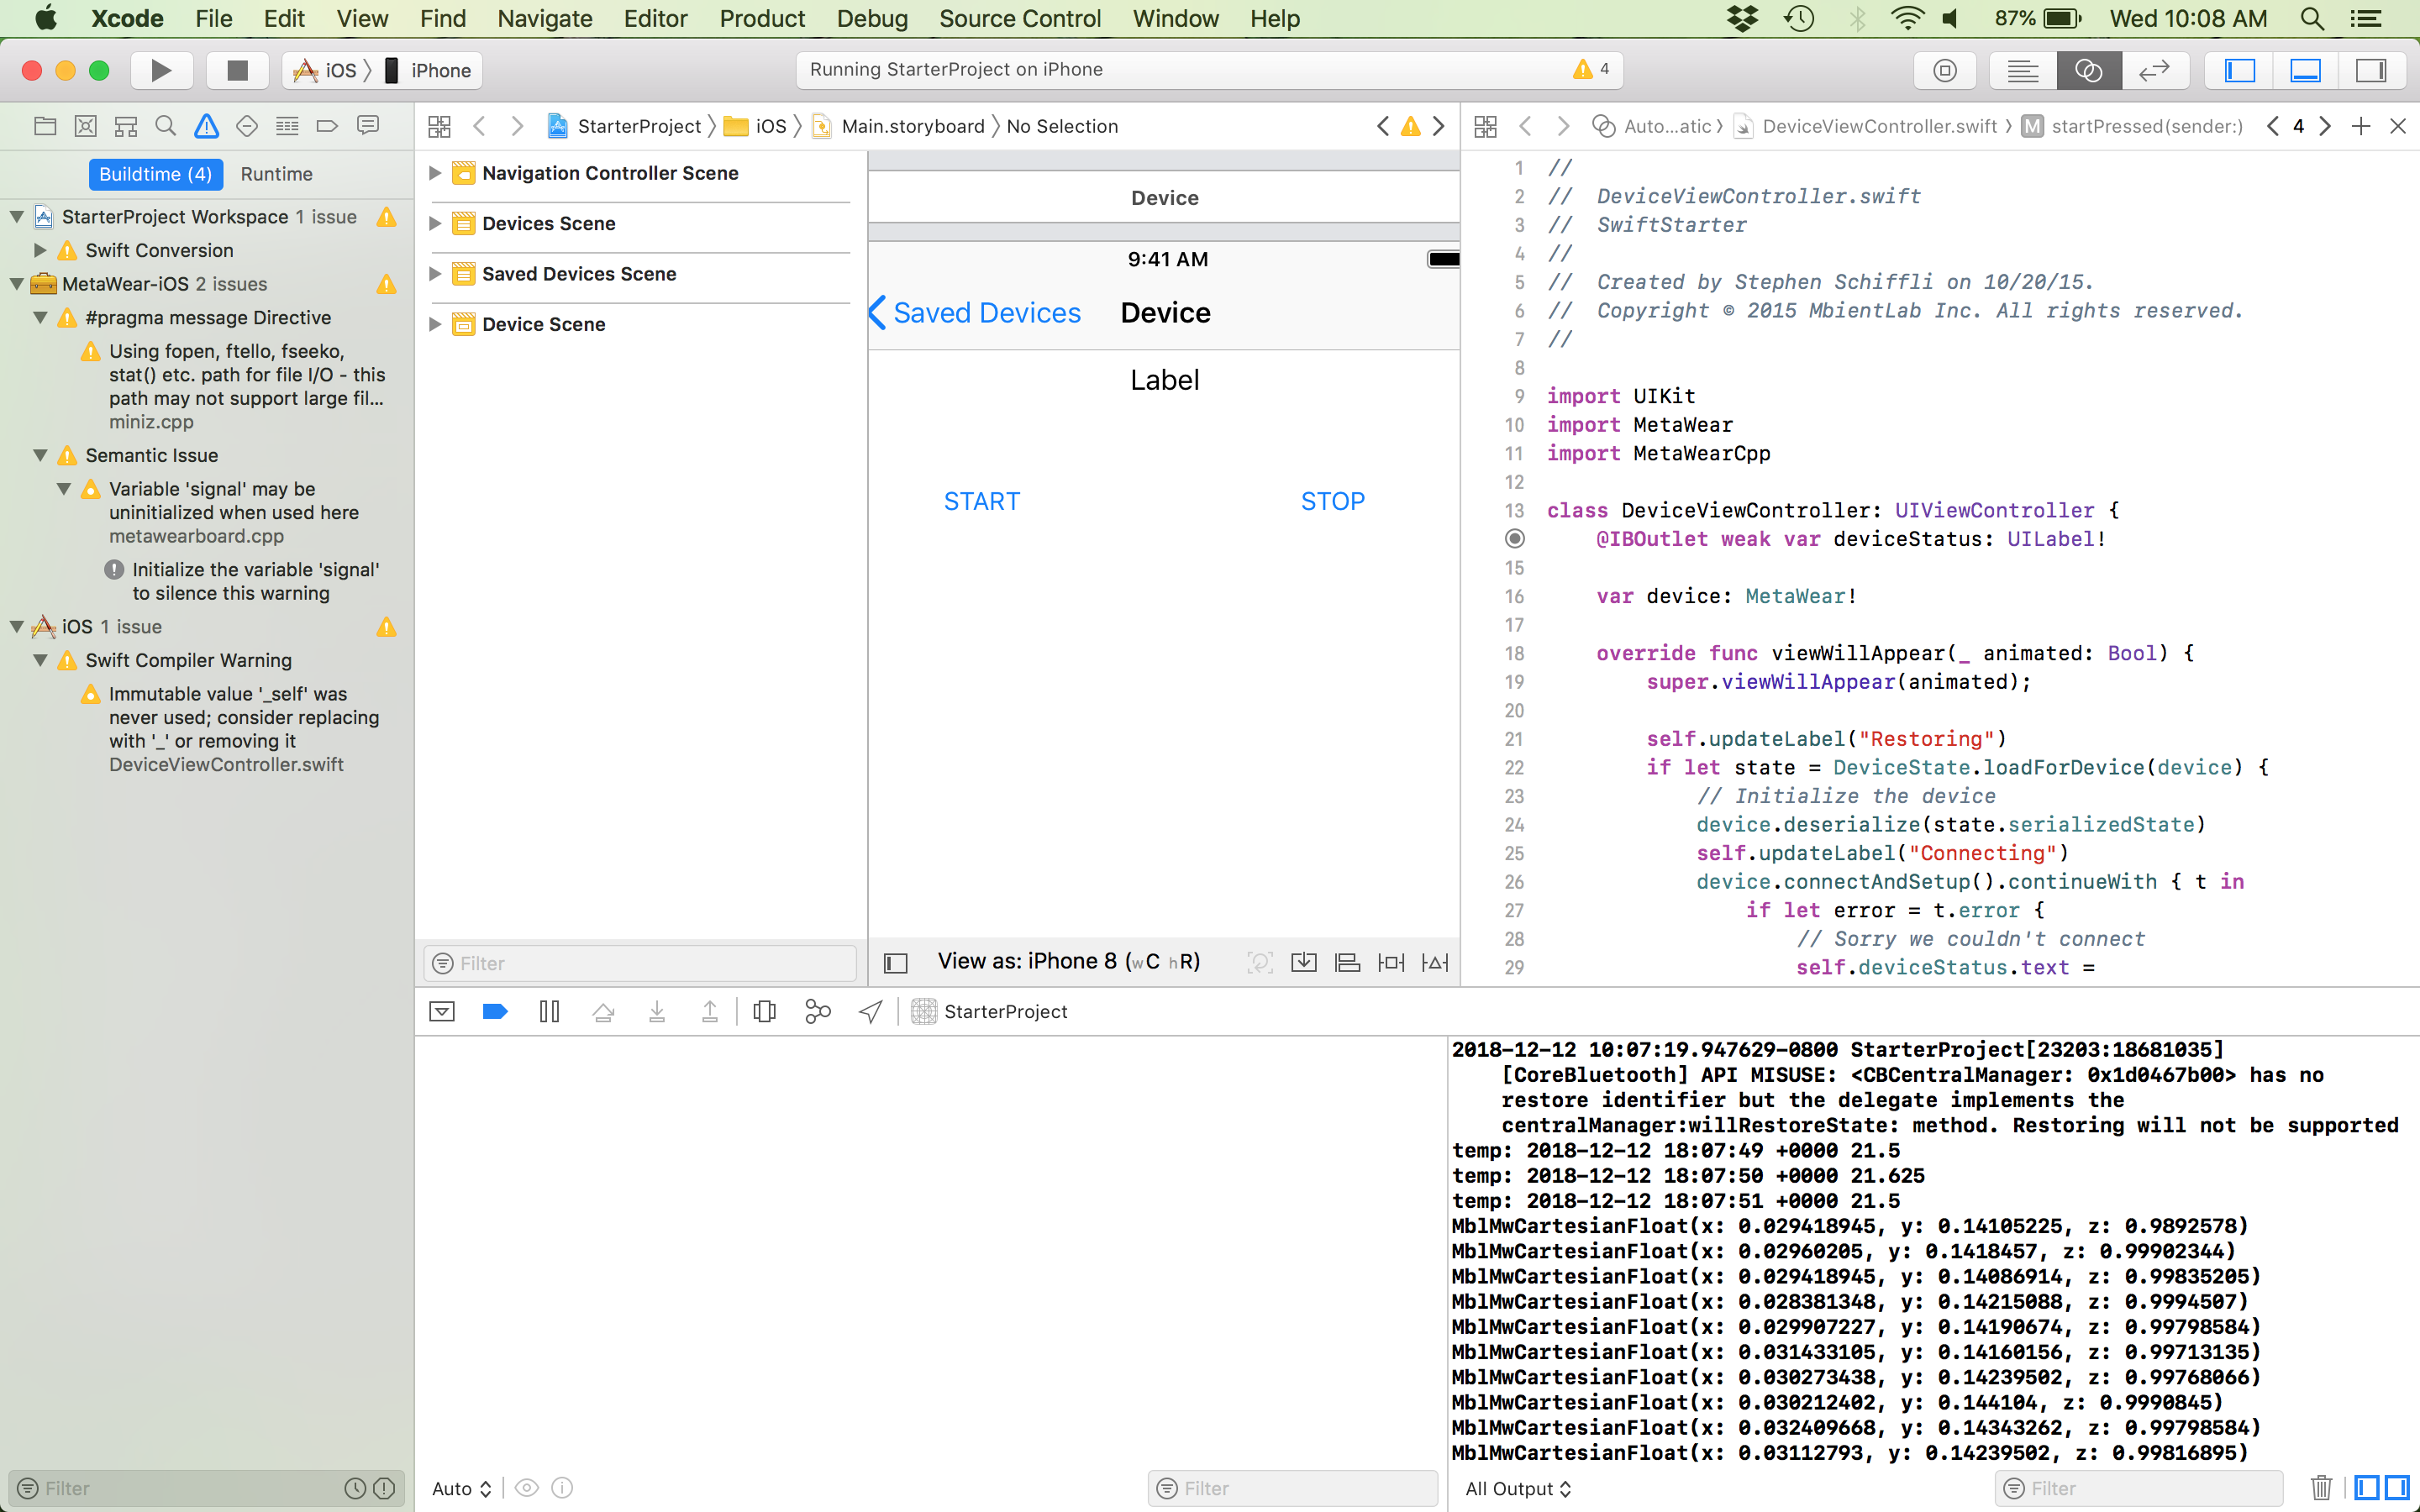Click the Add Editor button on toolbar

(2361, 125)
